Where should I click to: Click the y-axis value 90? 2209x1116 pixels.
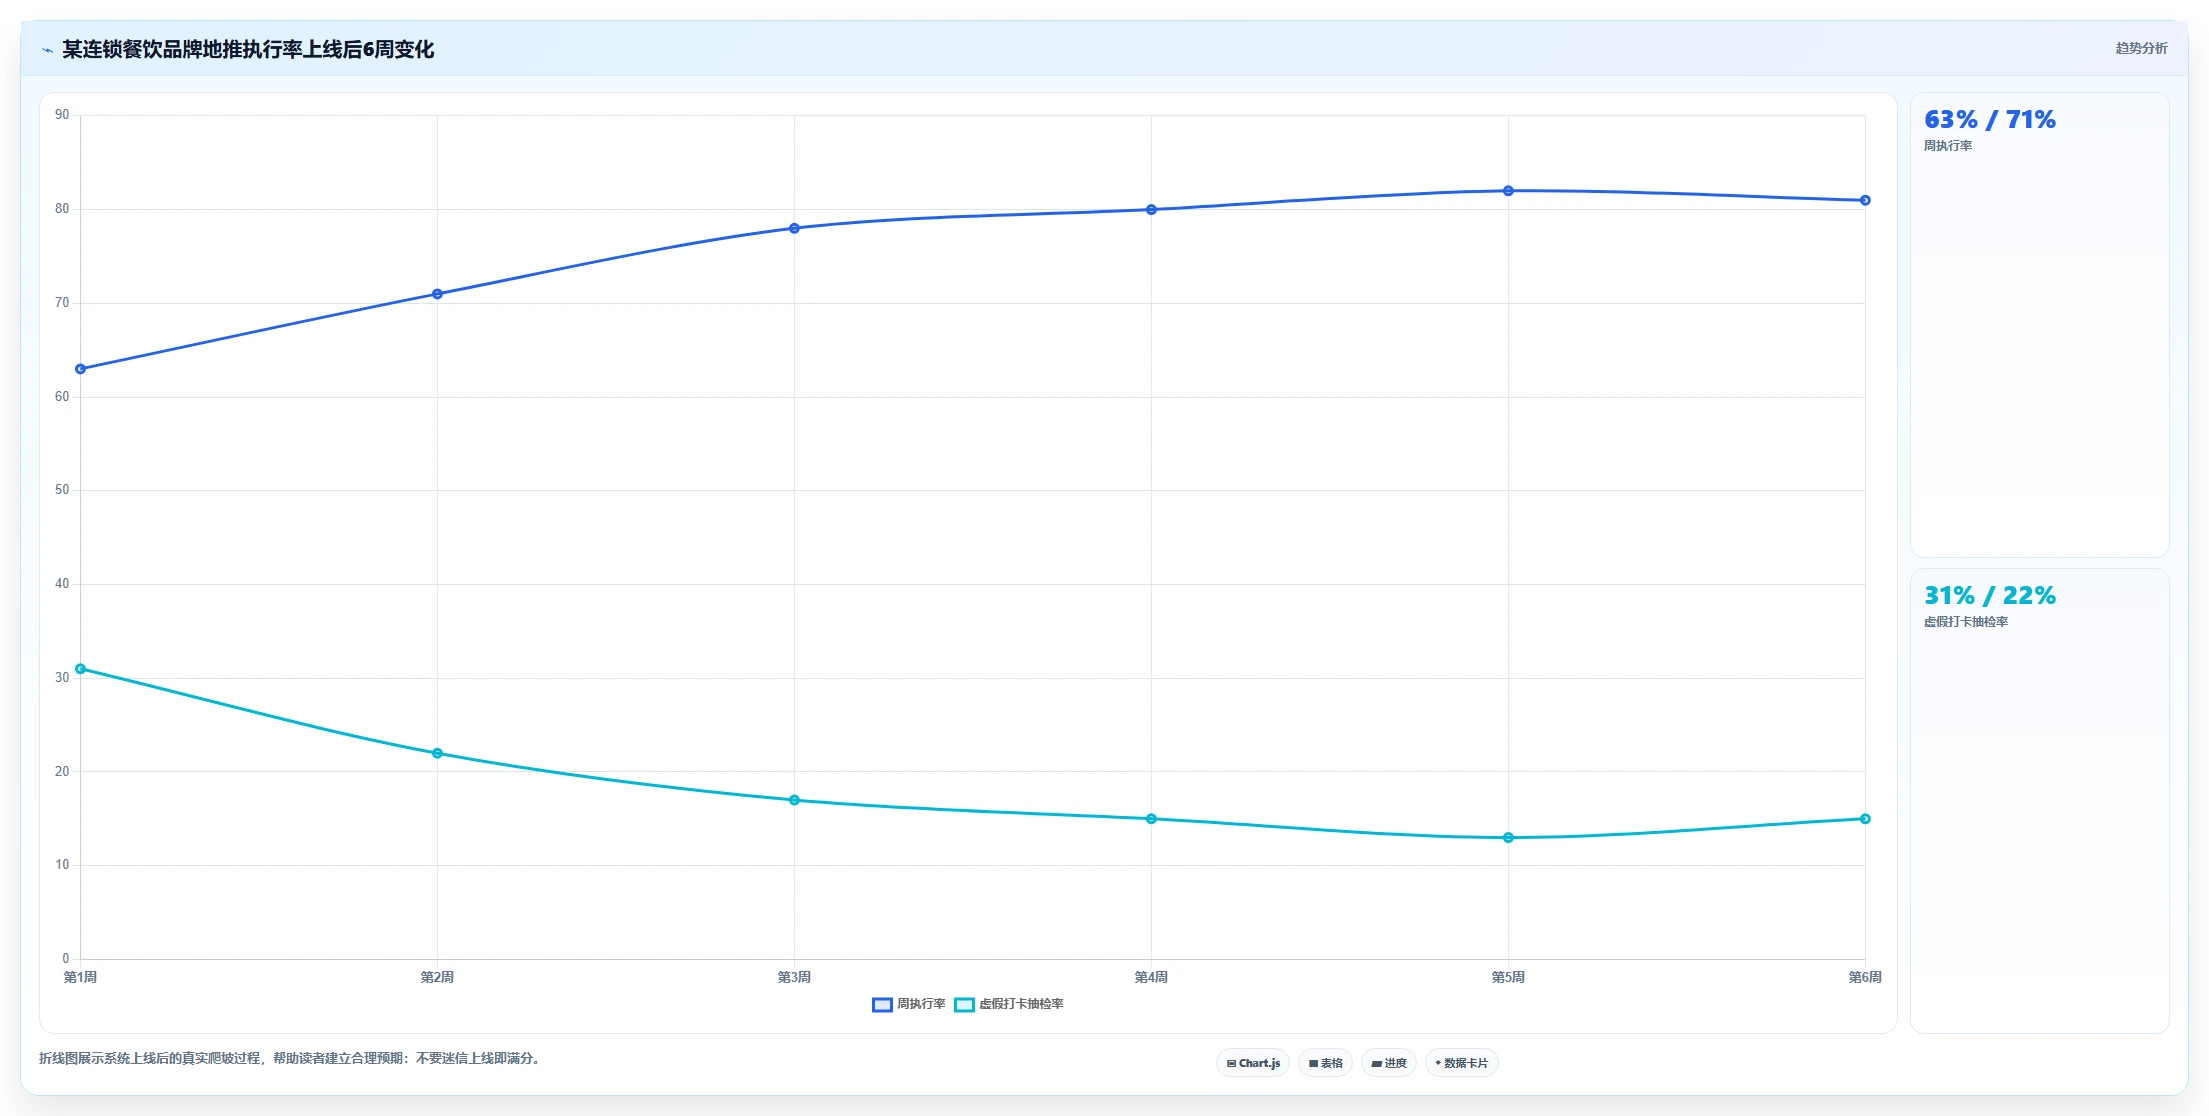point(62,115)
